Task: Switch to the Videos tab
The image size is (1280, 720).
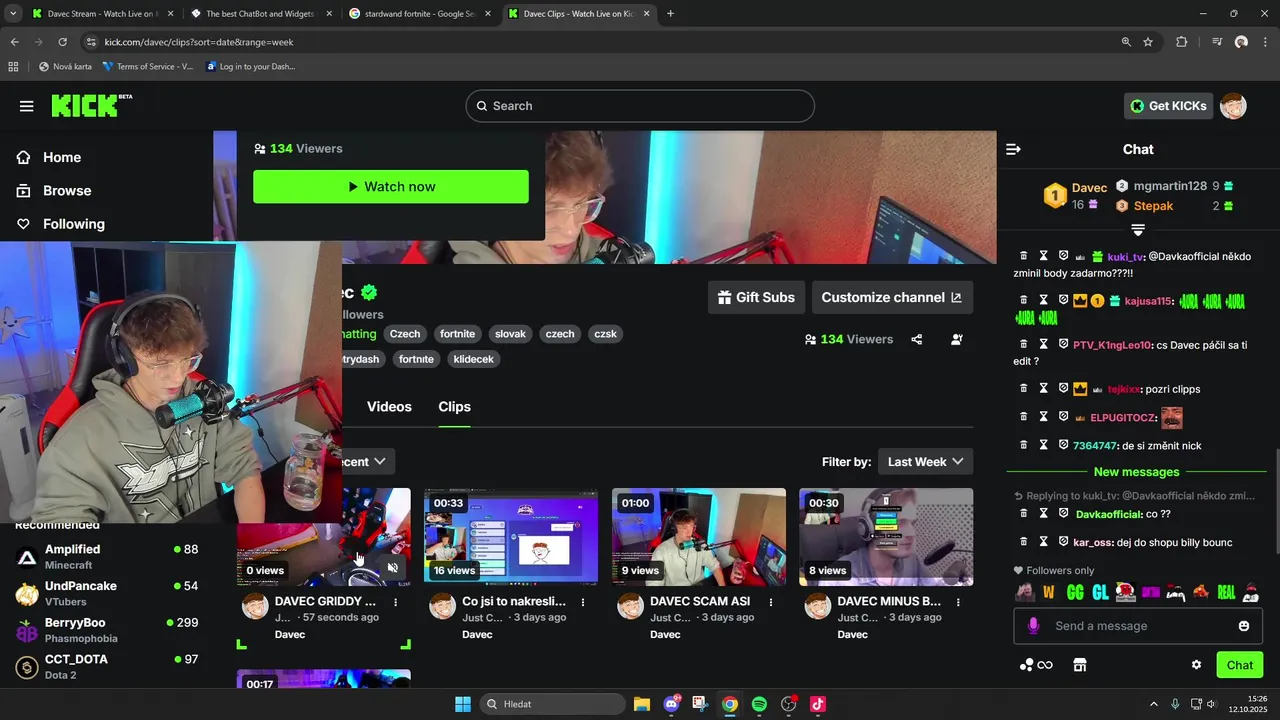Action: [389, 407]
